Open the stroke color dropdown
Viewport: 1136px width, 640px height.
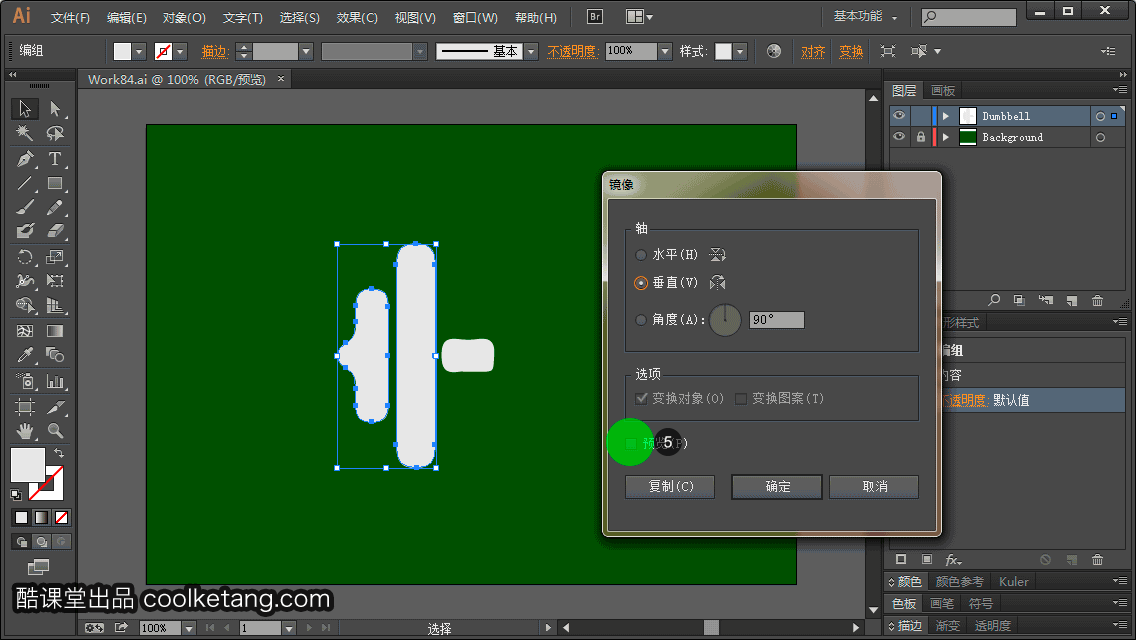point(180,51)
